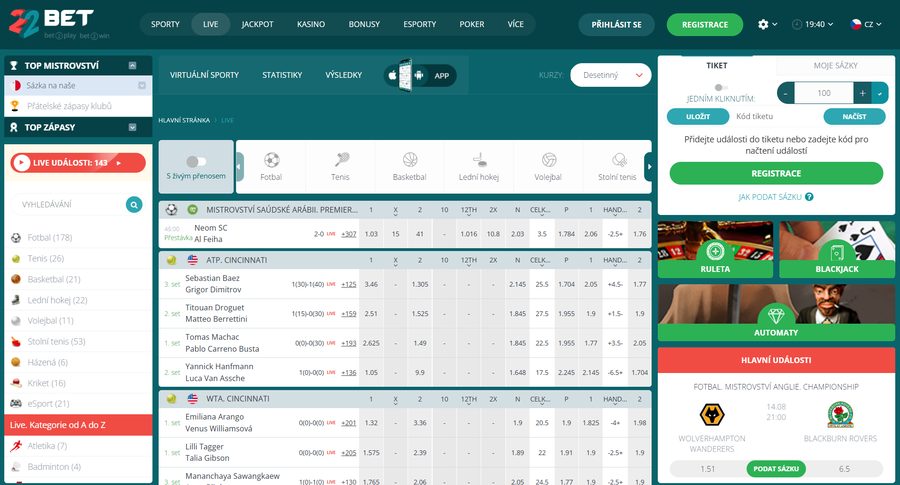
Task: Open Stolní tenis (53) in sidebar
Action: click(78, 342)
